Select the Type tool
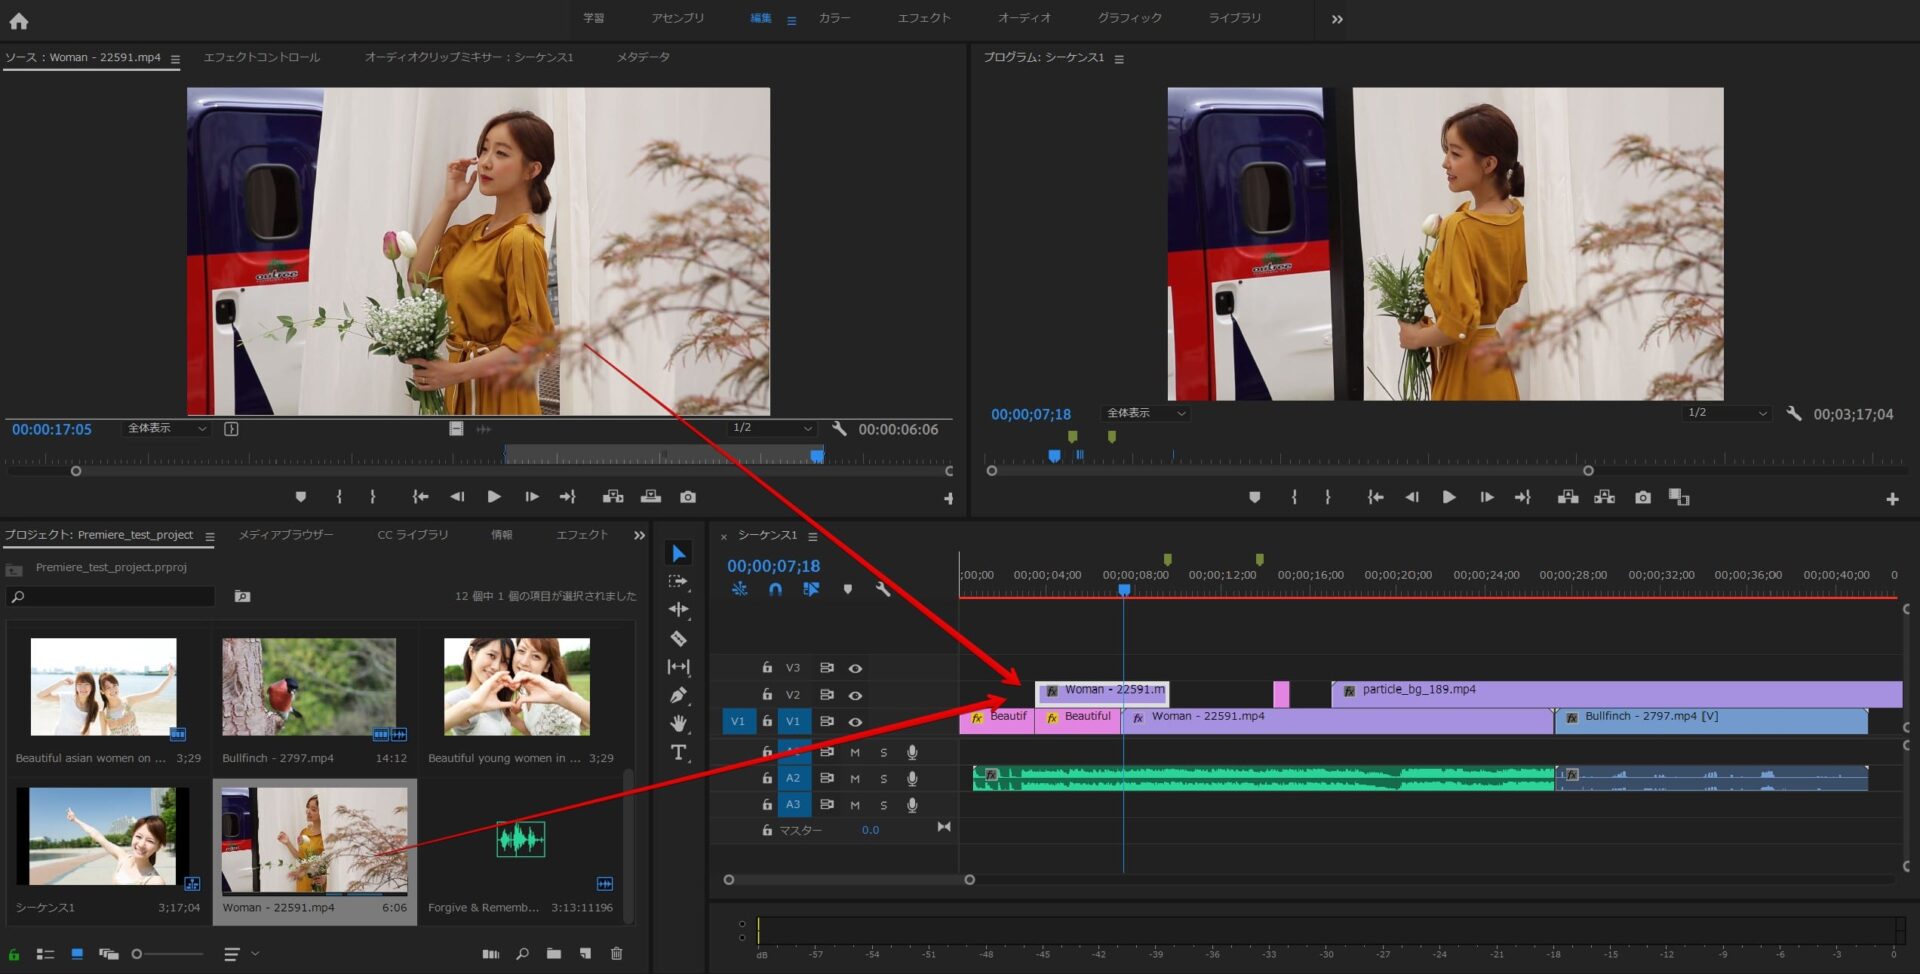Screen dimensions: 1920x974 678,752
